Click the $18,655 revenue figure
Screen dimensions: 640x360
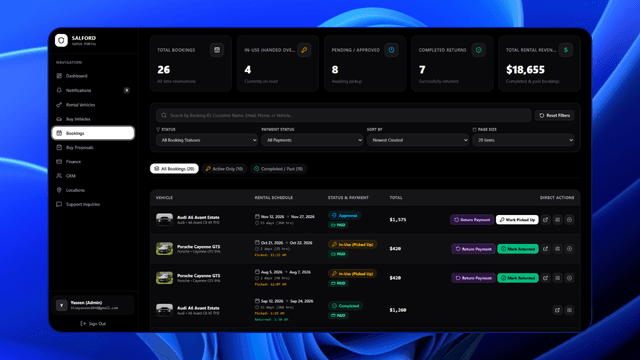(525, 70)
